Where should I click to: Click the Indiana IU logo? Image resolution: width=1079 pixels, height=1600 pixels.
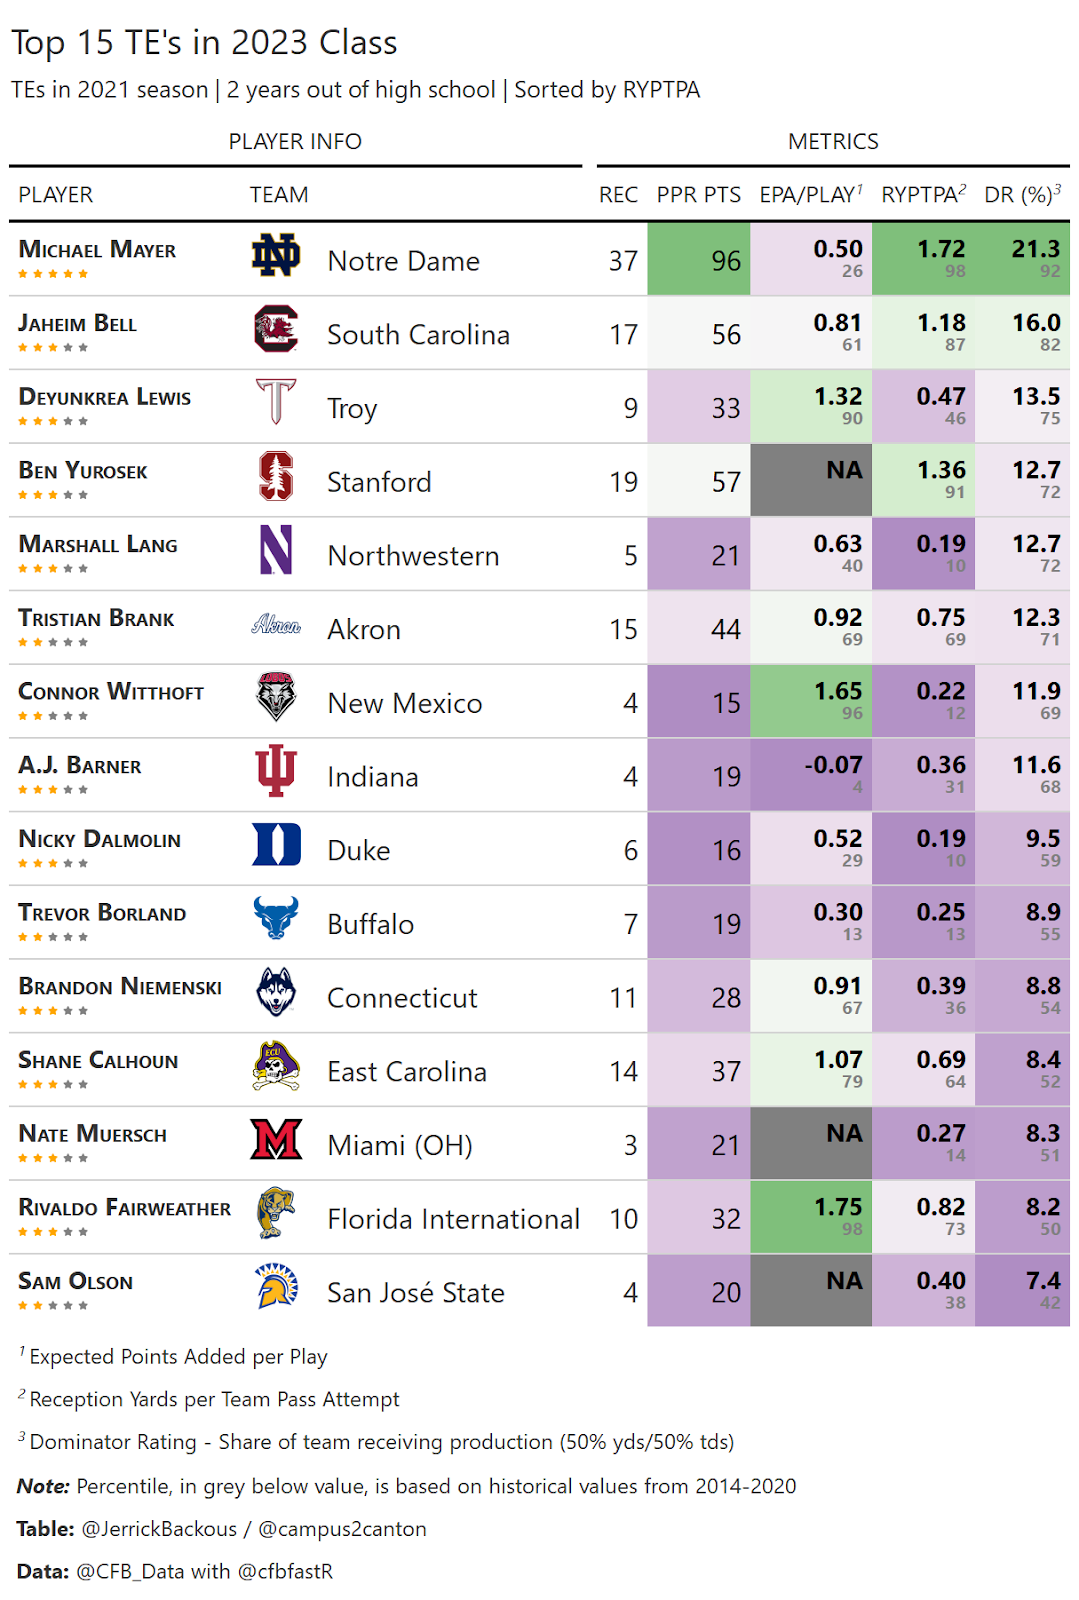(x=276, y=771)
